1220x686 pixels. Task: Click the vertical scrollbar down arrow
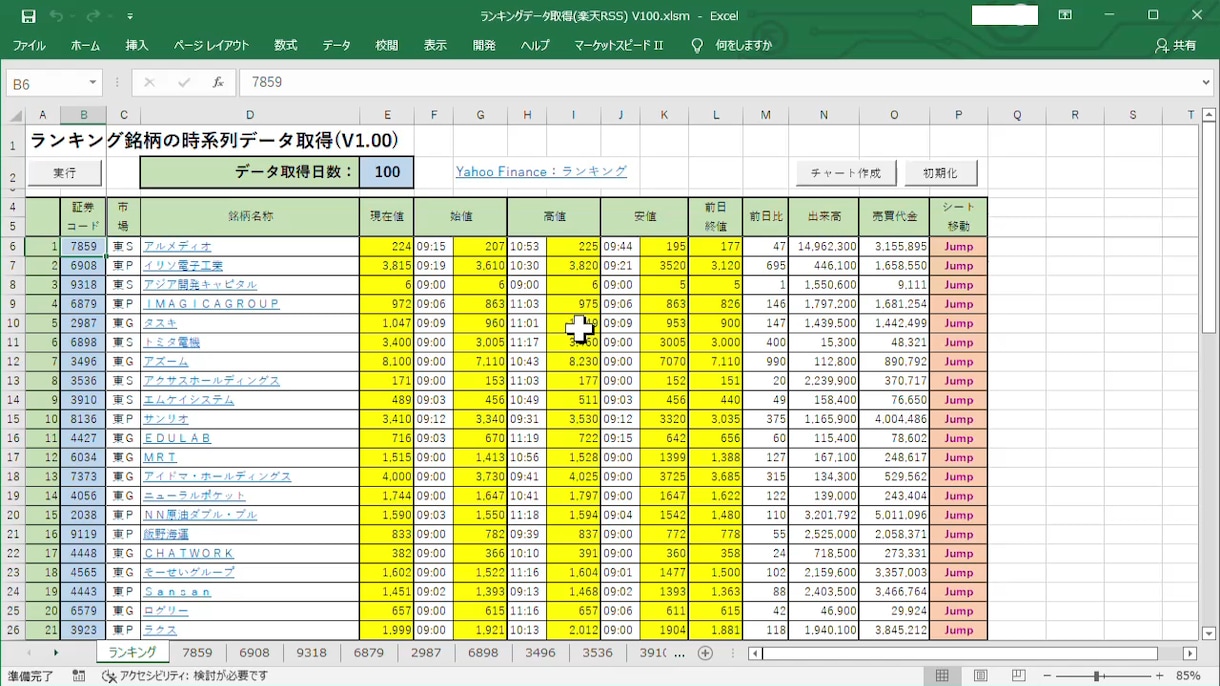pos(1208,633)
